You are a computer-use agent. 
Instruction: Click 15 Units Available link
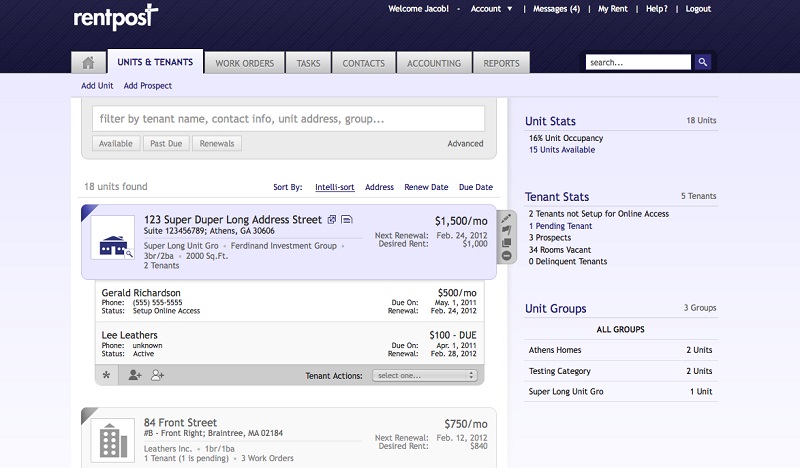[x=562, y=150]
